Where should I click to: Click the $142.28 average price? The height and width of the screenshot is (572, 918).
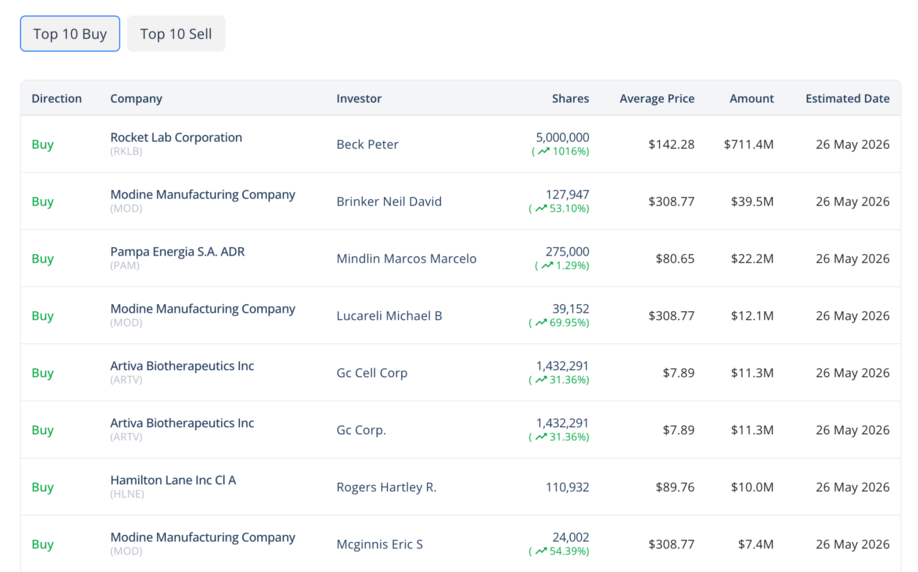coord(672,144)
